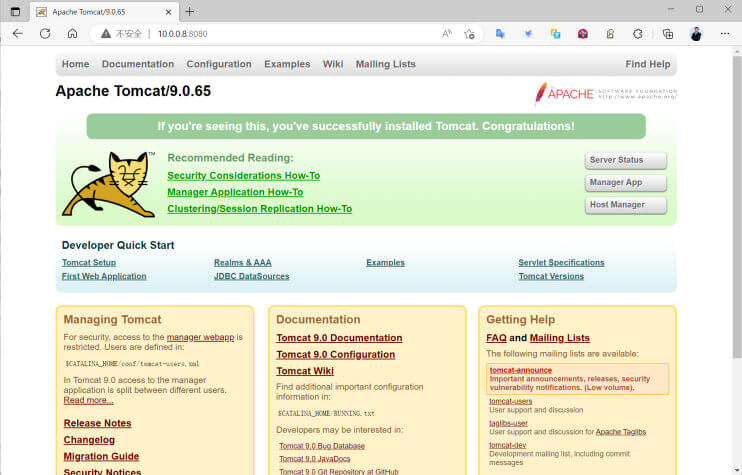Screen dimensions: 742x475
Task: Reload the page with refresh icon
Action: click(45, 34)
